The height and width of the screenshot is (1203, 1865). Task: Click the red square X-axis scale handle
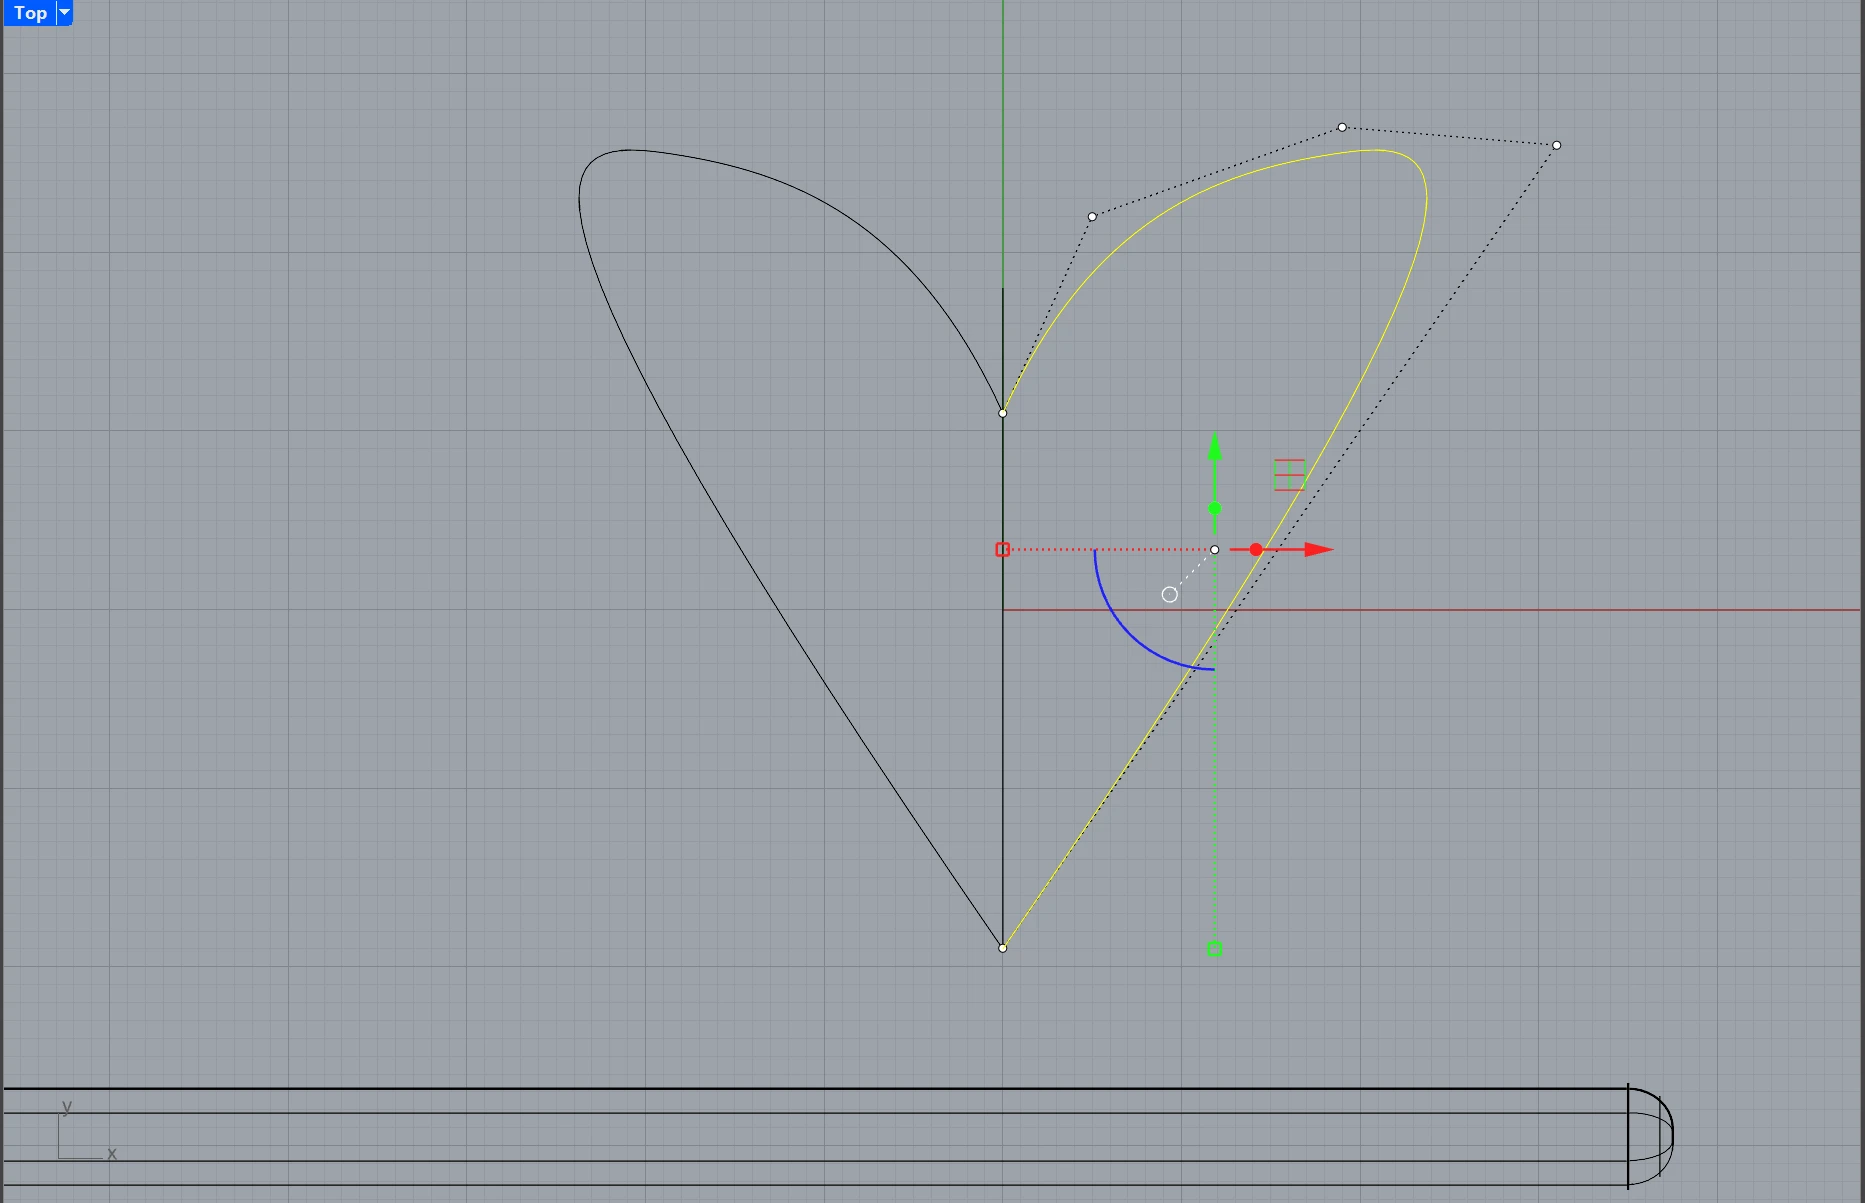(x=1003, y=549)
